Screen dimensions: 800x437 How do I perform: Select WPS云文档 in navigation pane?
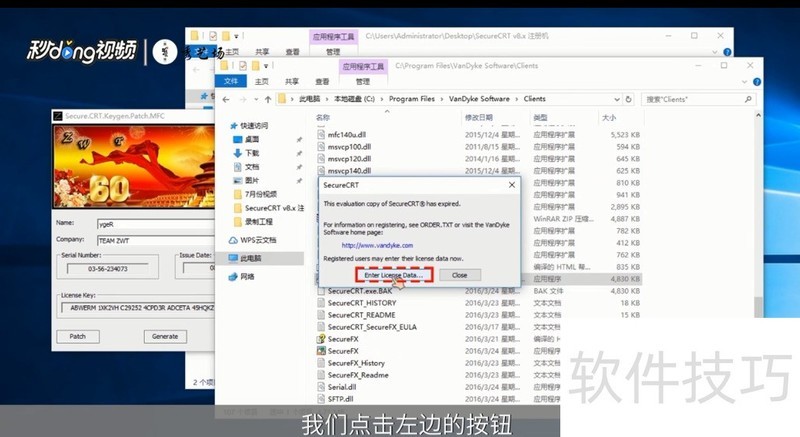(x=258, y=240)
